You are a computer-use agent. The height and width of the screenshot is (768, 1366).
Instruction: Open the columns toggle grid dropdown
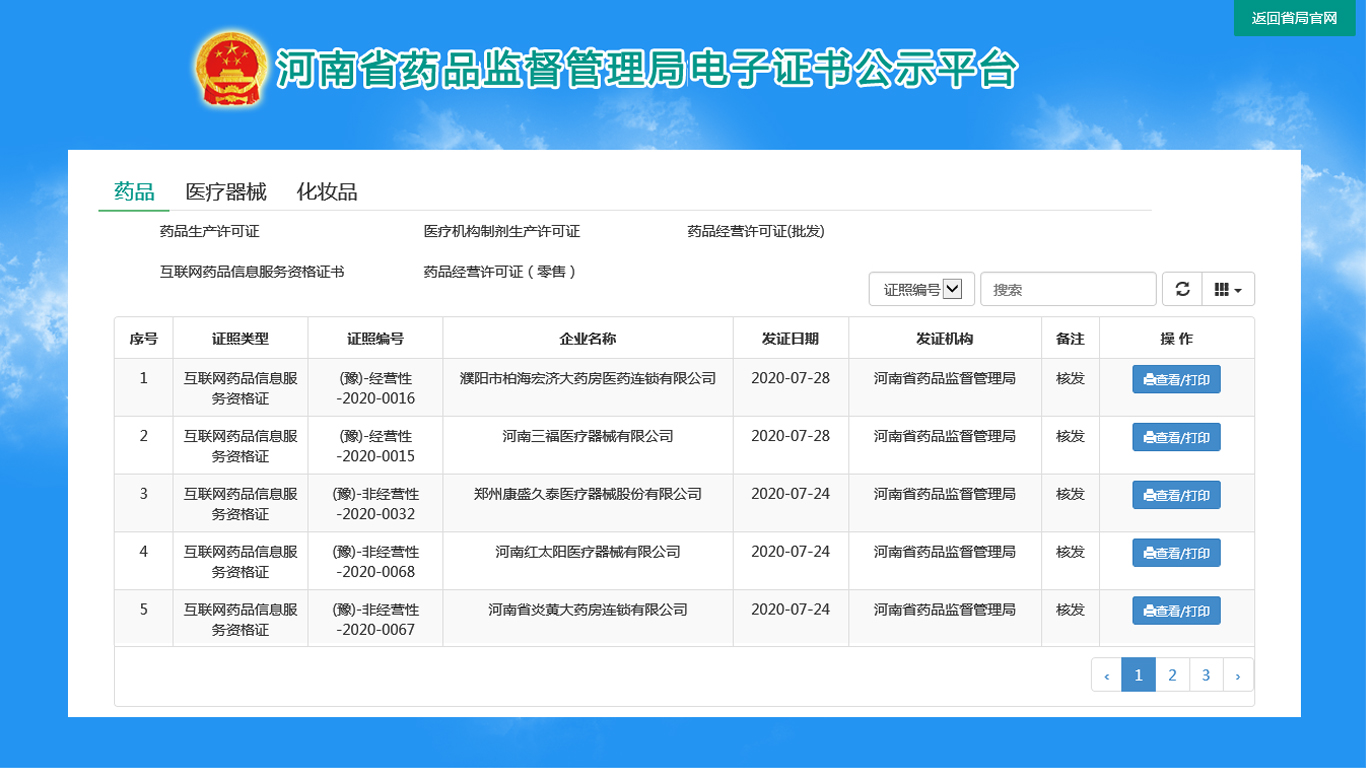pyautogui.click(x=1227, y=289)
